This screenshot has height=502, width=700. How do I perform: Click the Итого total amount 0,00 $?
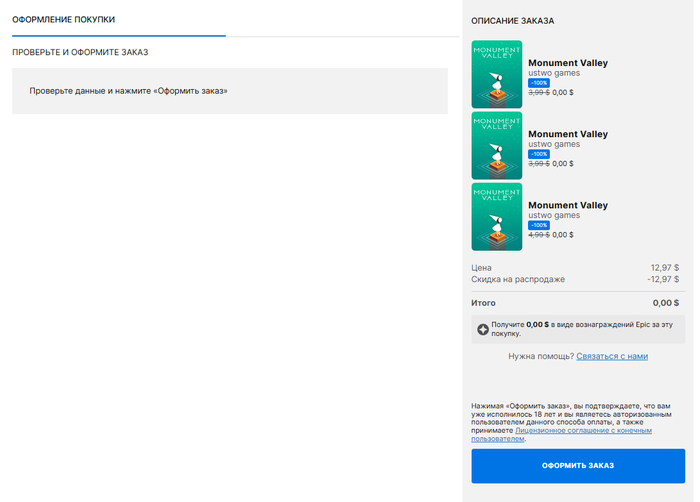[665, 302]
